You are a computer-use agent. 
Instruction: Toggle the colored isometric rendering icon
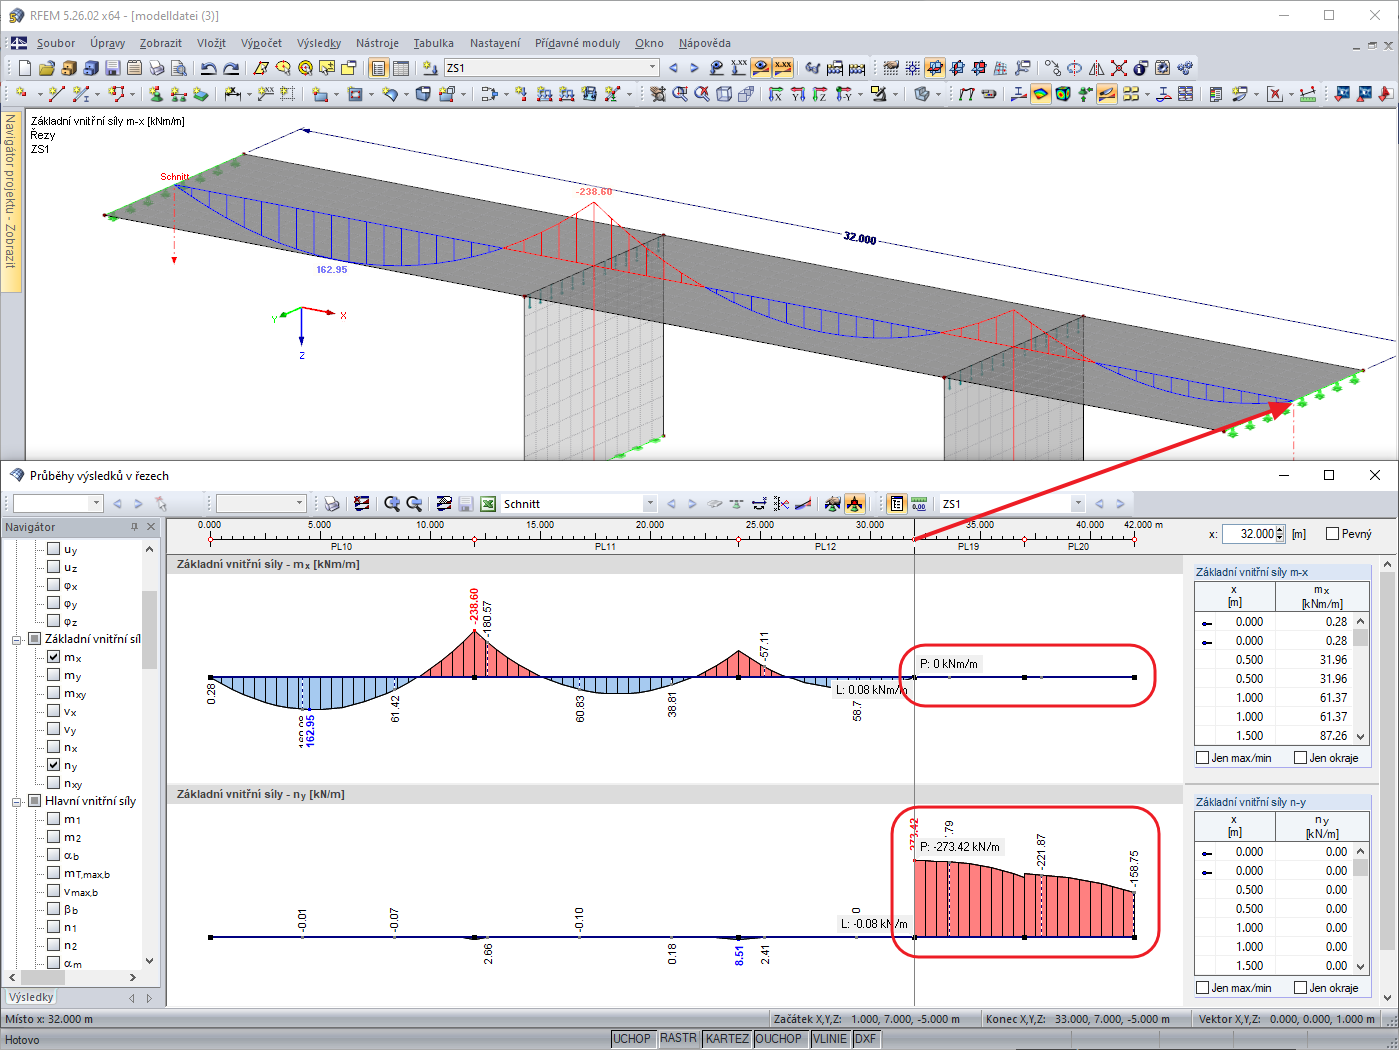(x=1063, y=94)
